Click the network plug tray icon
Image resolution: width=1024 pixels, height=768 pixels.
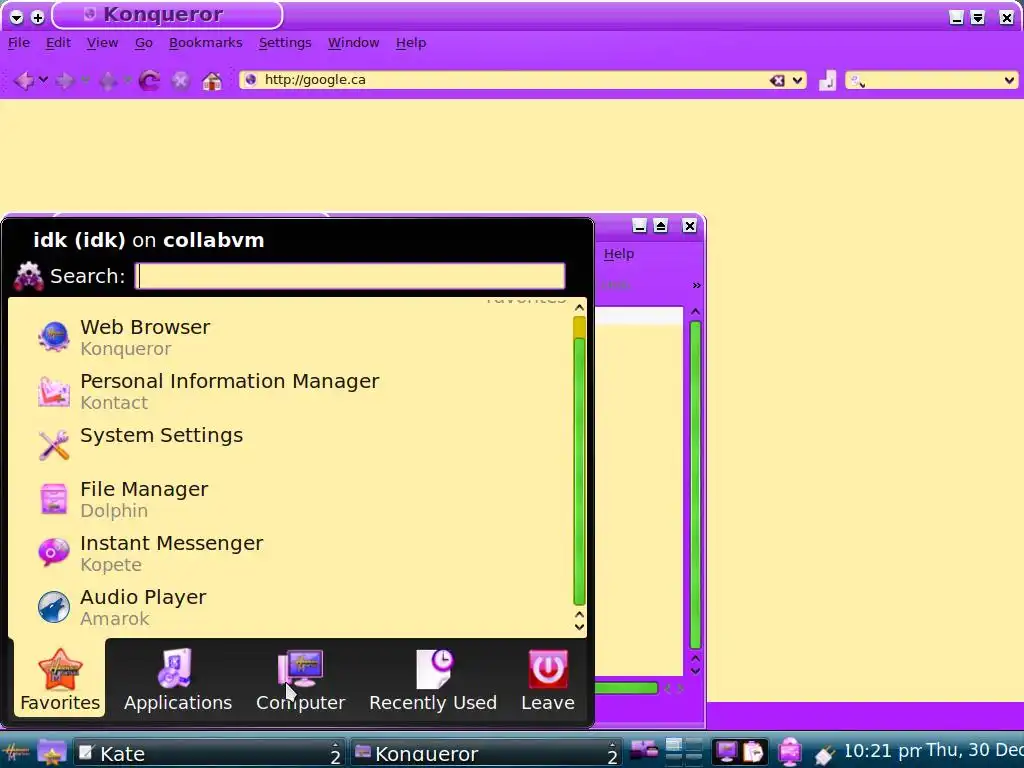click(x=824, y=754)
